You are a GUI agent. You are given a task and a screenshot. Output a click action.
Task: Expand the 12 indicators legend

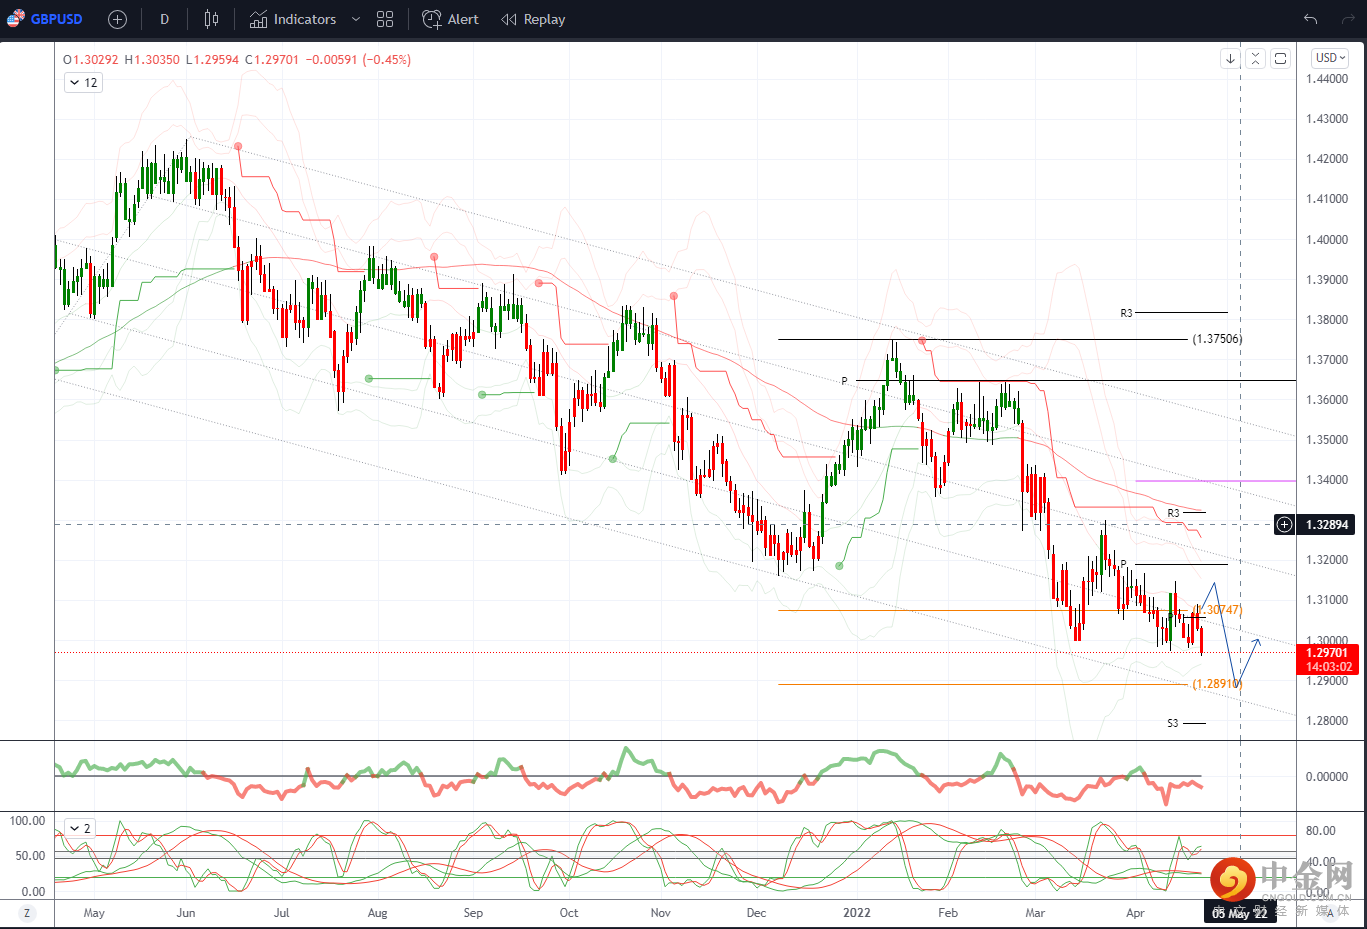point(83,83)
